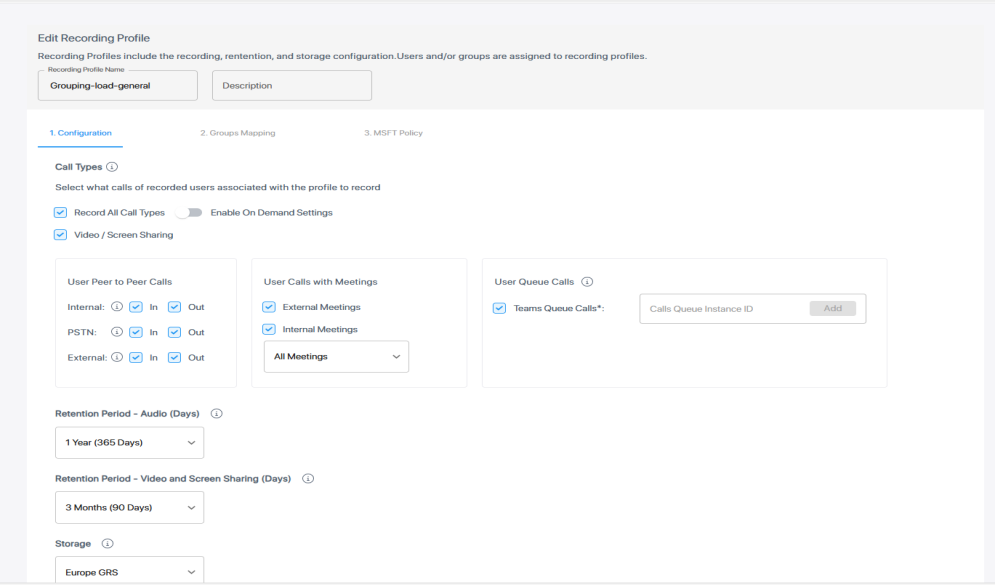The width and height of the screenshot is (995, 585).
Task: Click info icon next to External label
Action: 117,357
